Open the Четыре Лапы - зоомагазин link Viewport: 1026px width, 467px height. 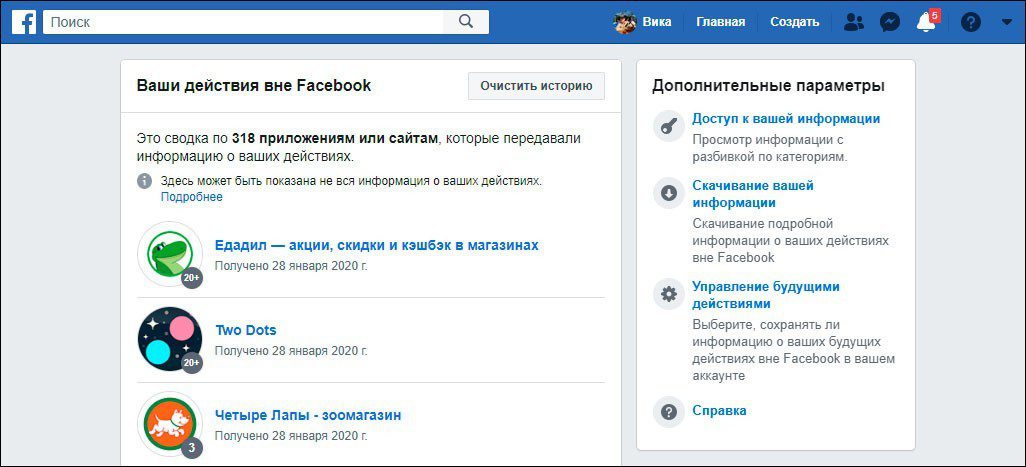coord(308,415)
